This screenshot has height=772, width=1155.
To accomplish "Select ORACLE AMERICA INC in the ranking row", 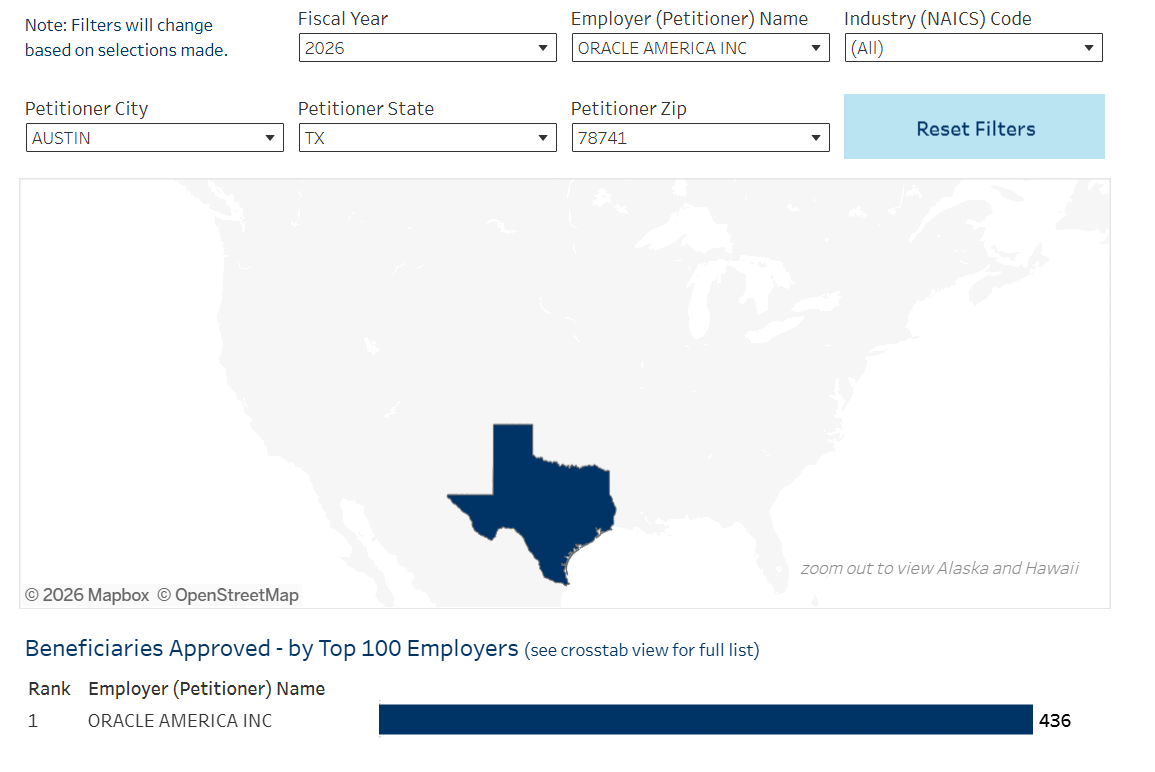I will pos(180,721).
